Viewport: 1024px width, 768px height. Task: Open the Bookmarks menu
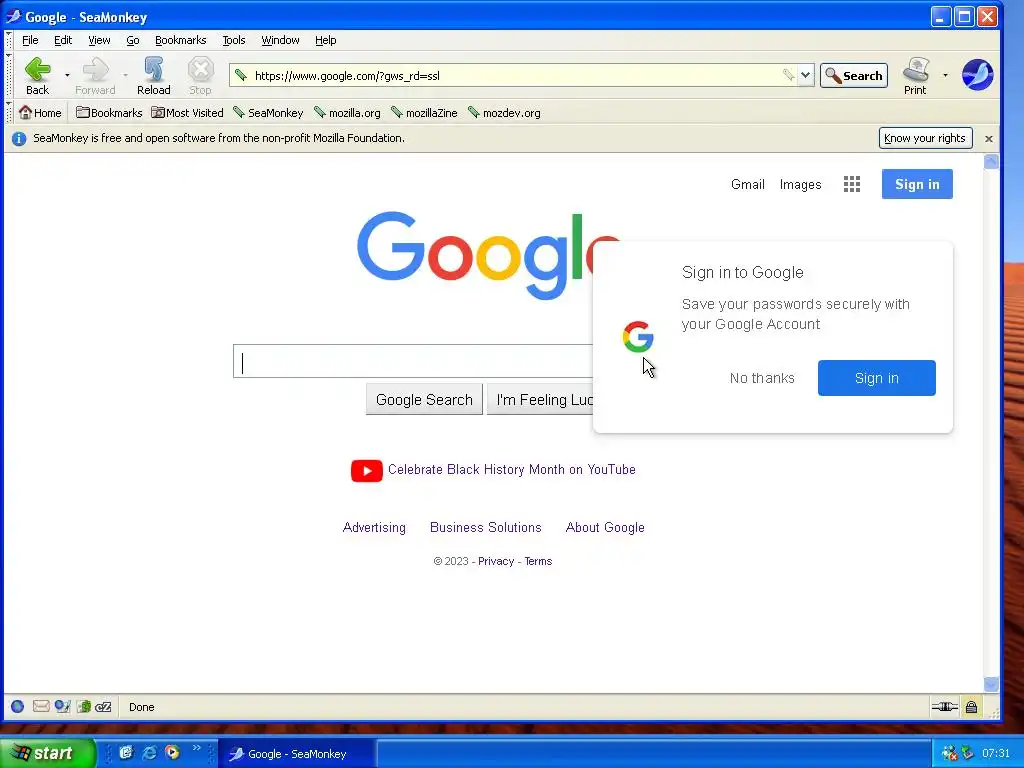pyautogui.click(x=180, y=40)
